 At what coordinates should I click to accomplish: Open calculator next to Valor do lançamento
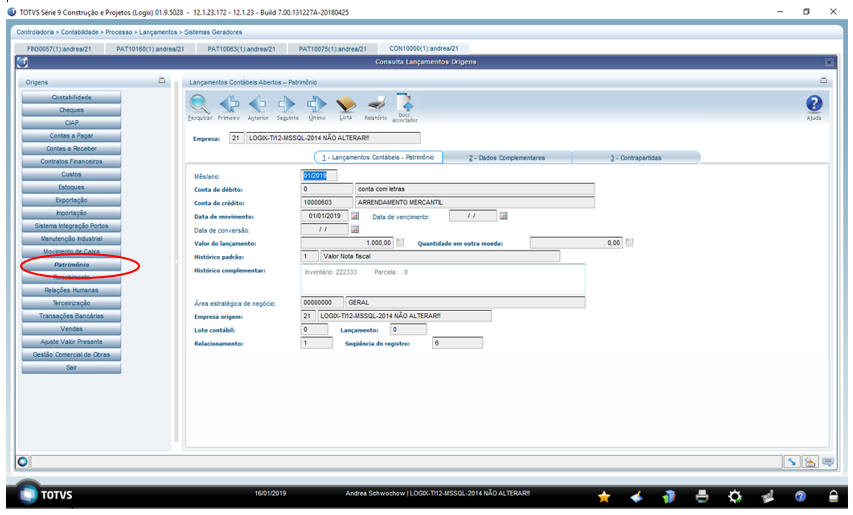[x=400, y=243]
